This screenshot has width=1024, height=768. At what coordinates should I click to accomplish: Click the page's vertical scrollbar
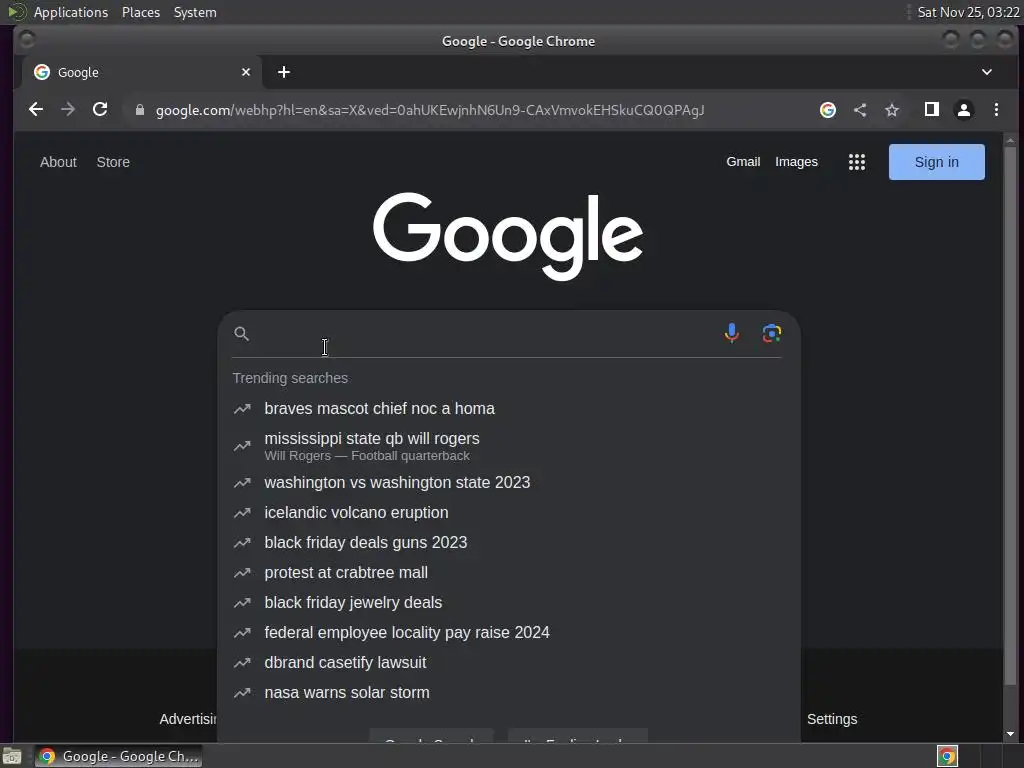coord(1010,418)
